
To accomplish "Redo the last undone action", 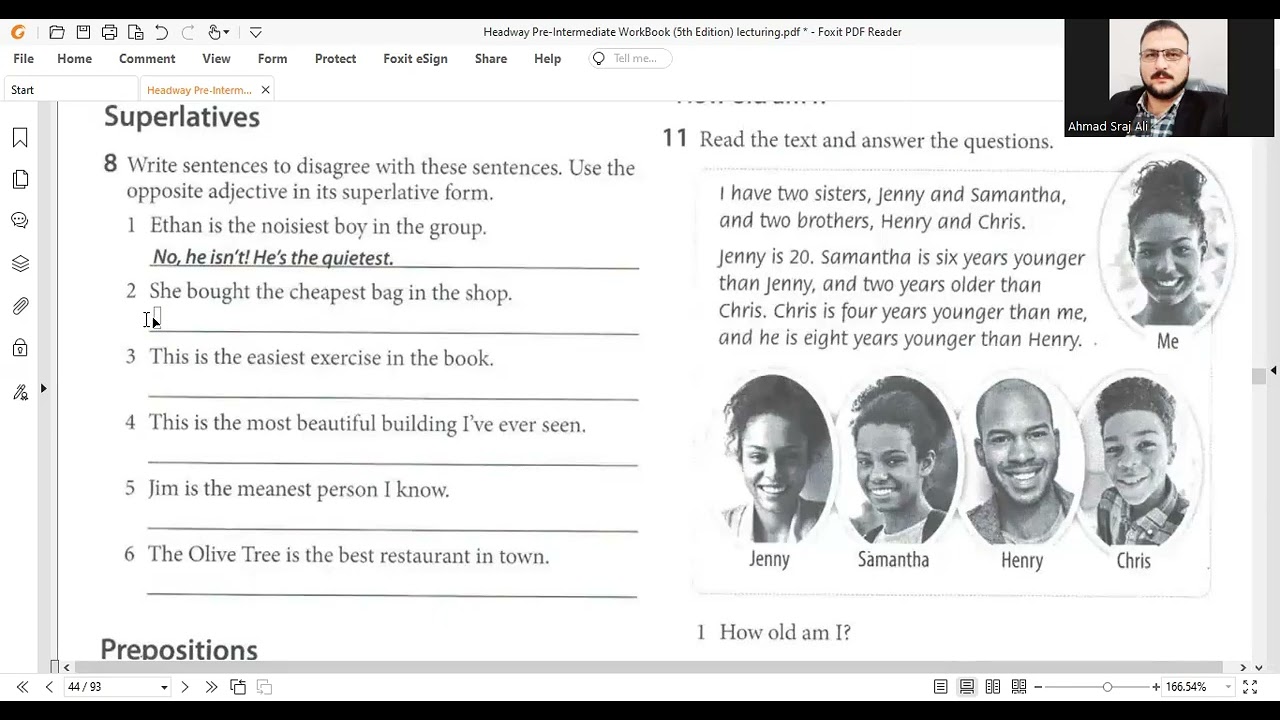I will (187, 32).
